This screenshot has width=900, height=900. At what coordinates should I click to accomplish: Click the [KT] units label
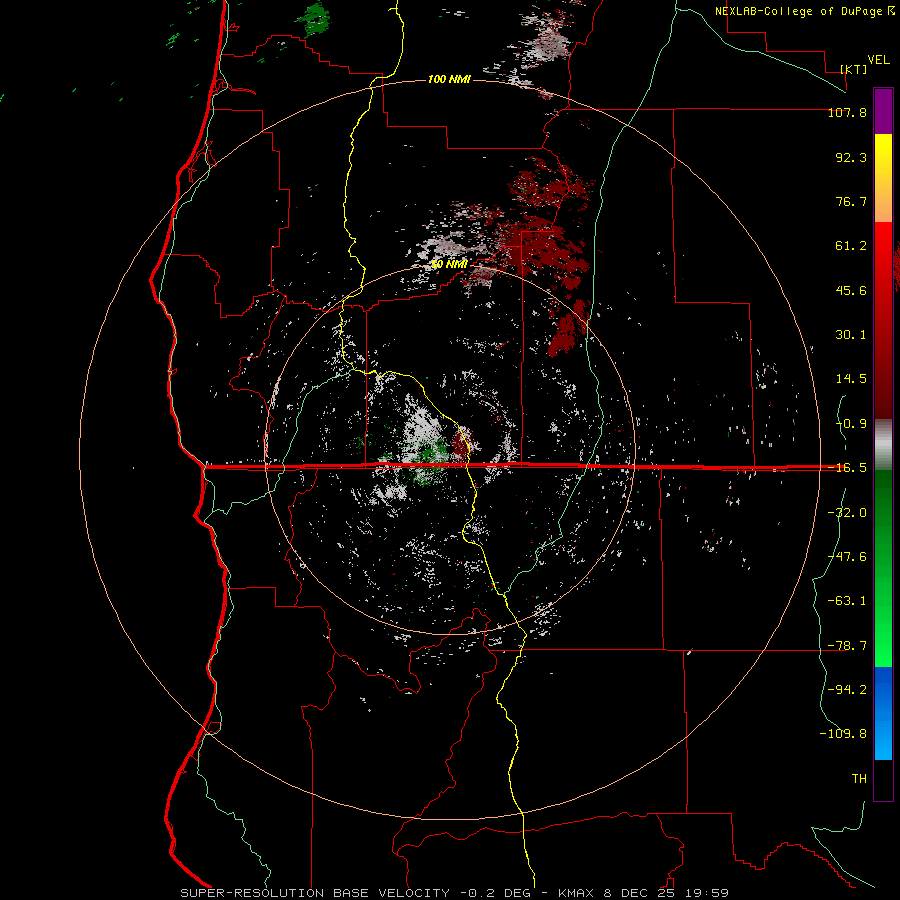point(854,69)
